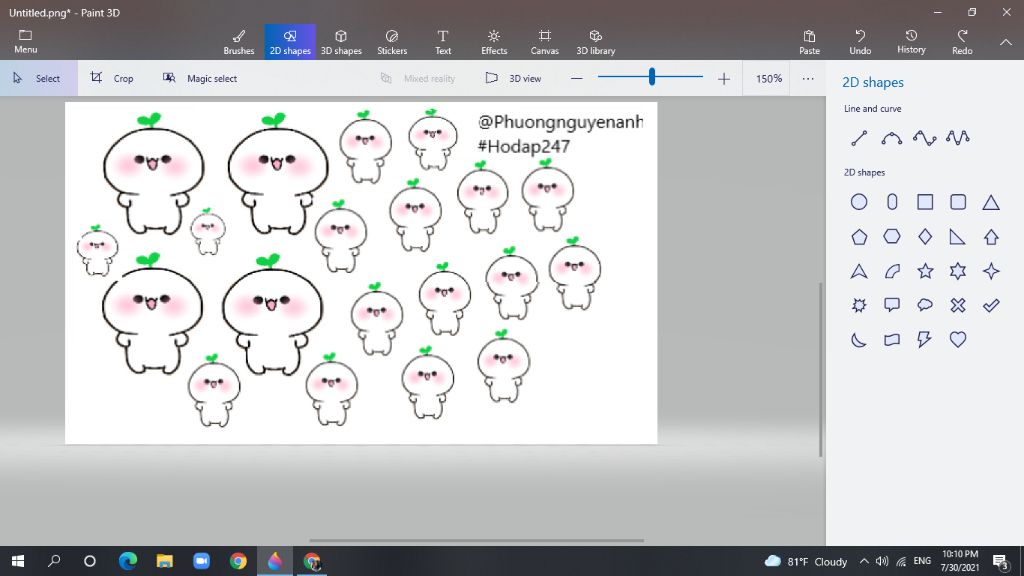Pick the Six-point star shape
This screenshot has width=1024, height=576.
point(958,271)
